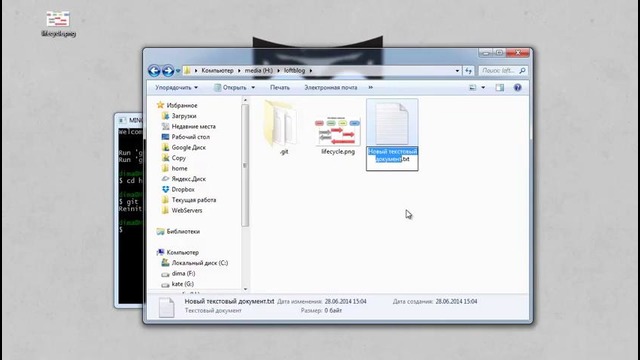Viewport: 640px width, 360px height.
Task: Open Google Диск in the navigation pane
Action: [188, 147]
